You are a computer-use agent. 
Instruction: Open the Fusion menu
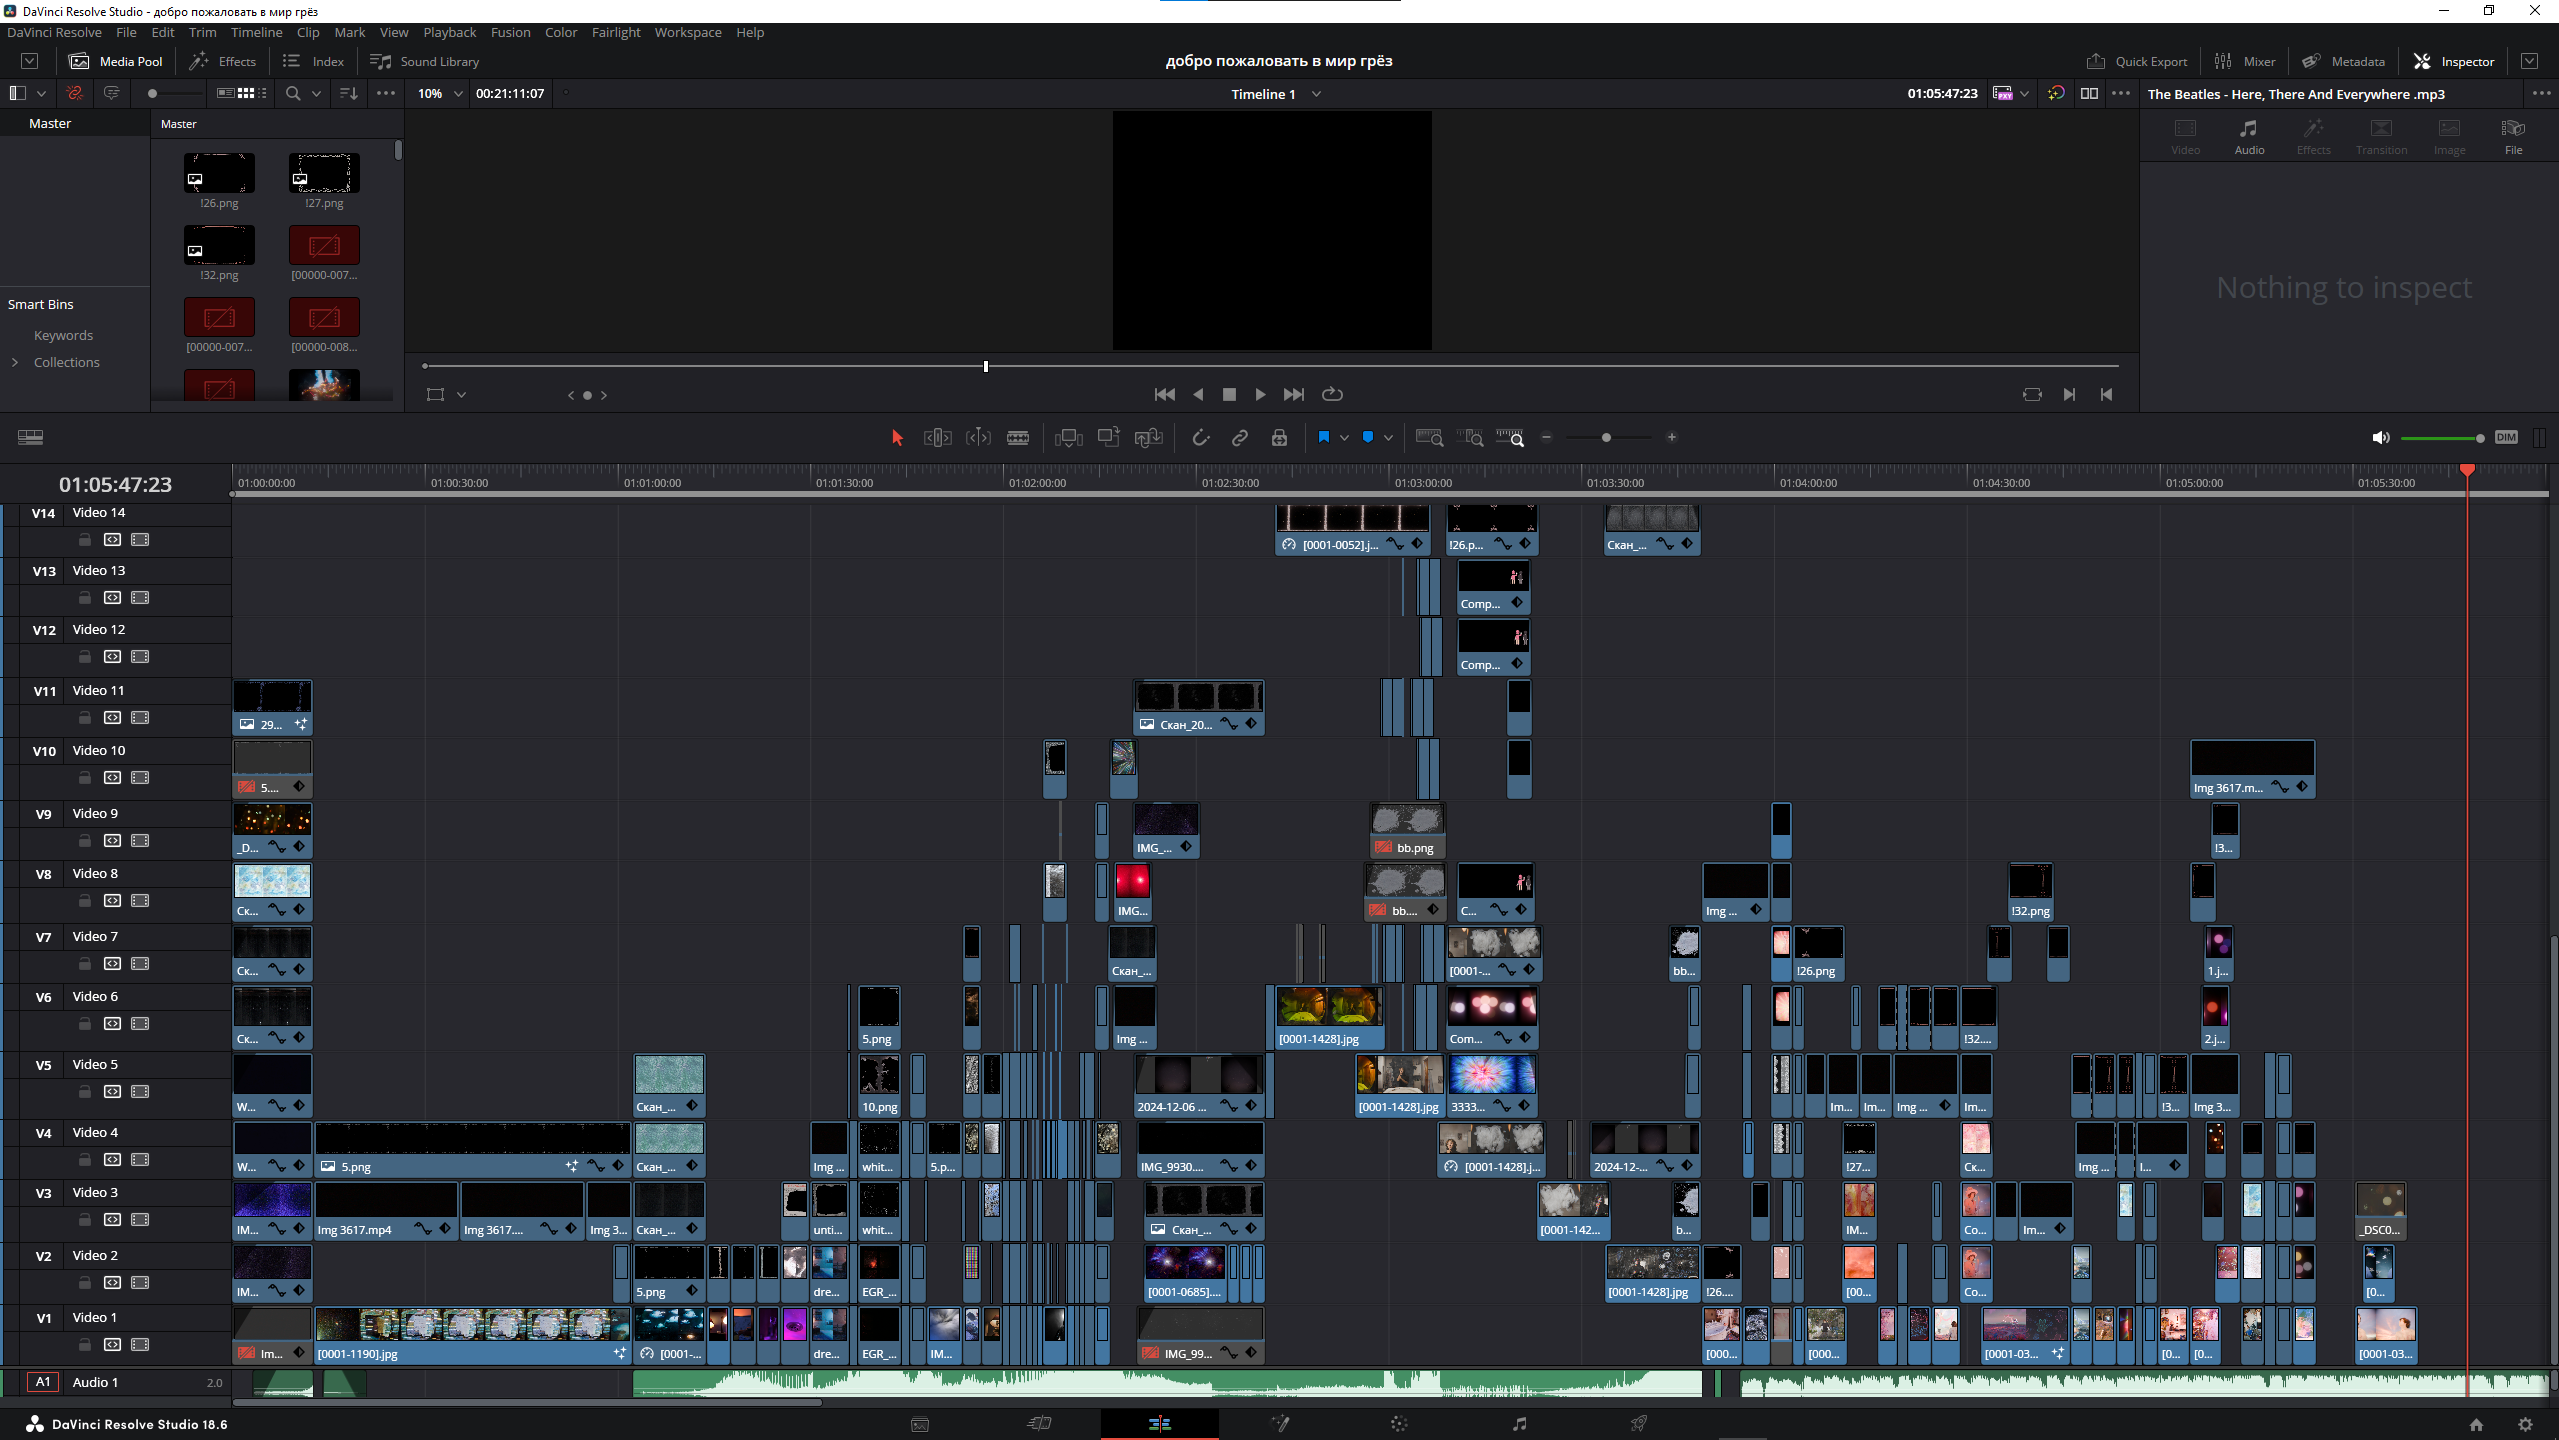(x=510, y=32)
